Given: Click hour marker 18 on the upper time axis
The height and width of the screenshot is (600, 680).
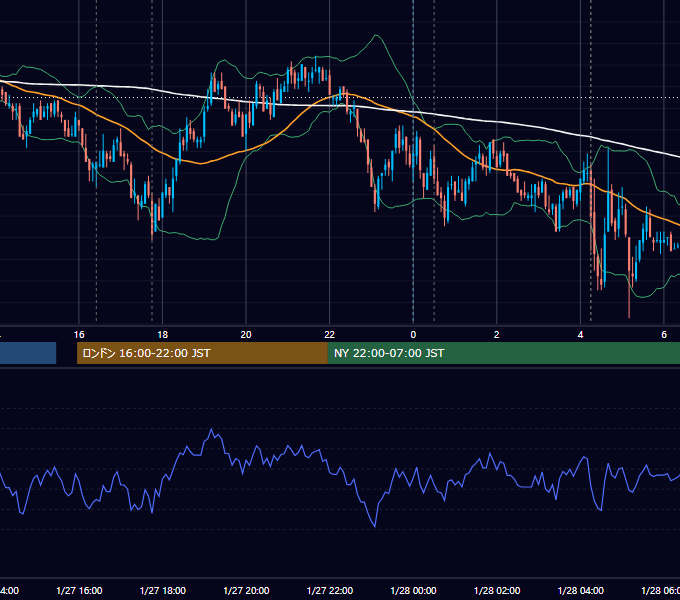Looking at the screenshot, I should pyautogui.click(x=163, y=335).
